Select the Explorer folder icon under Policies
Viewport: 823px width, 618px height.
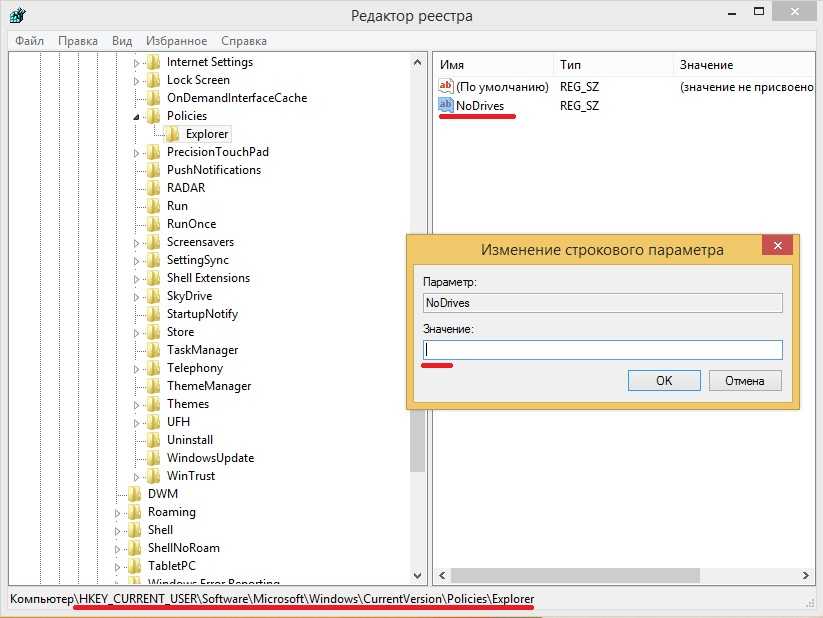(x=172, y=134)
